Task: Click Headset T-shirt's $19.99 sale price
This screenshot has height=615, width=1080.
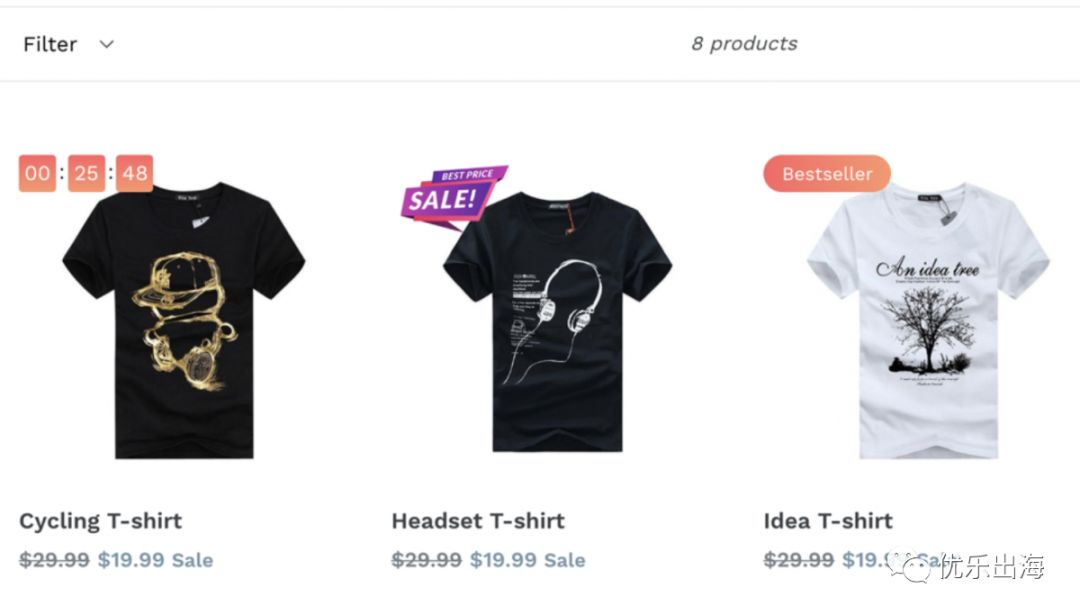Action: coord(503,560)
